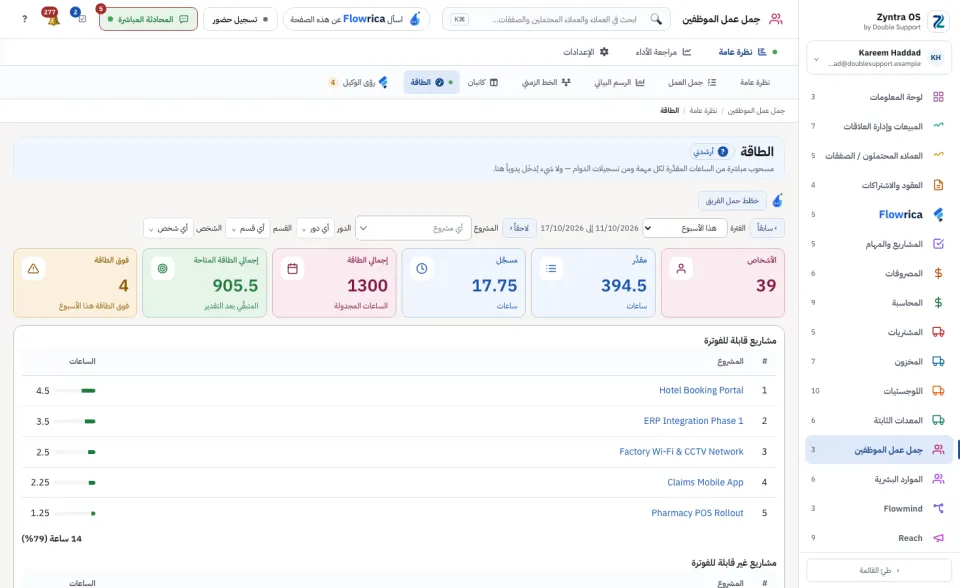Open the أي مشروع project dropdown
The width and height of the screenshot is (960, 588).
[x=413, y=228]
